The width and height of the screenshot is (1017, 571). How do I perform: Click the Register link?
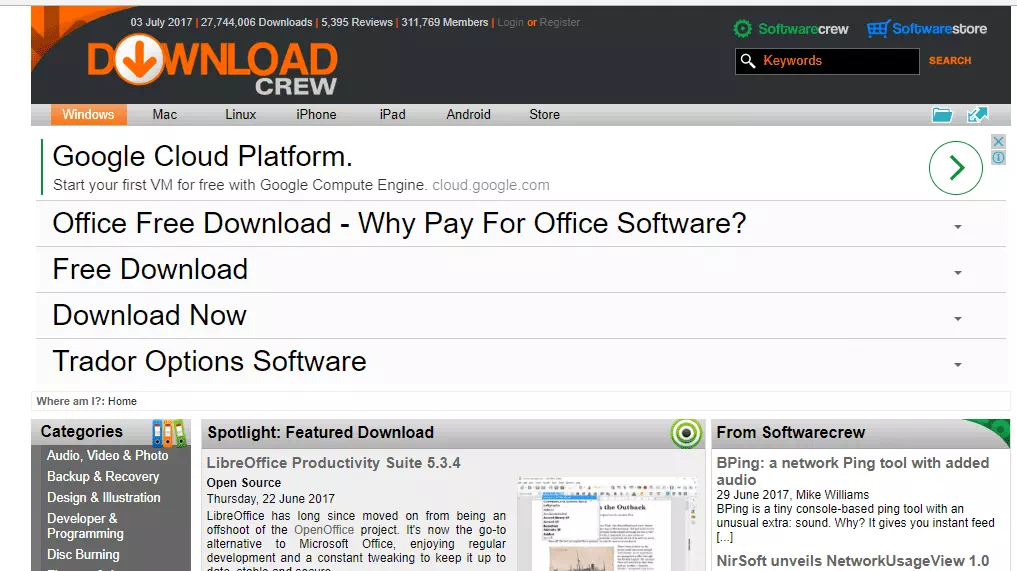(x=560, y=22)
